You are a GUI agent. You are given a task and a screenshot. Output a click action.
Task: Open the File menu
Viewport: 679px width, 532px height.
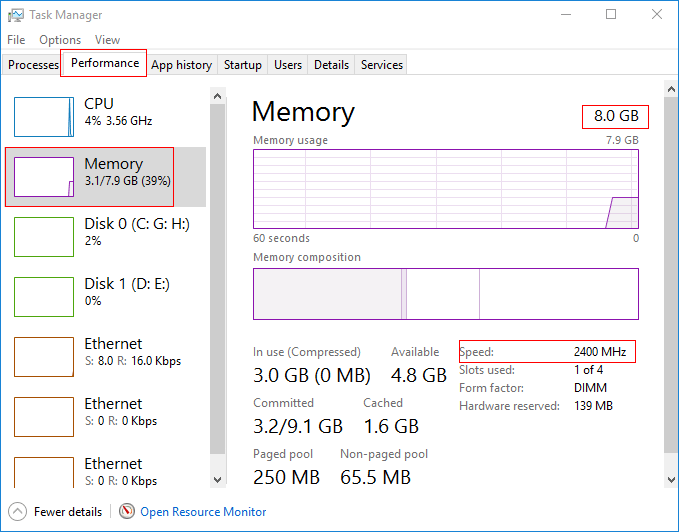(x=16, y=40)
